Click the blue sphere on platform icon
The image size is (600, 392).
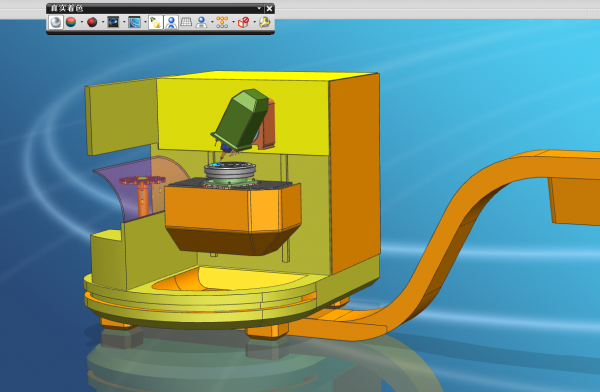point(201,22)
